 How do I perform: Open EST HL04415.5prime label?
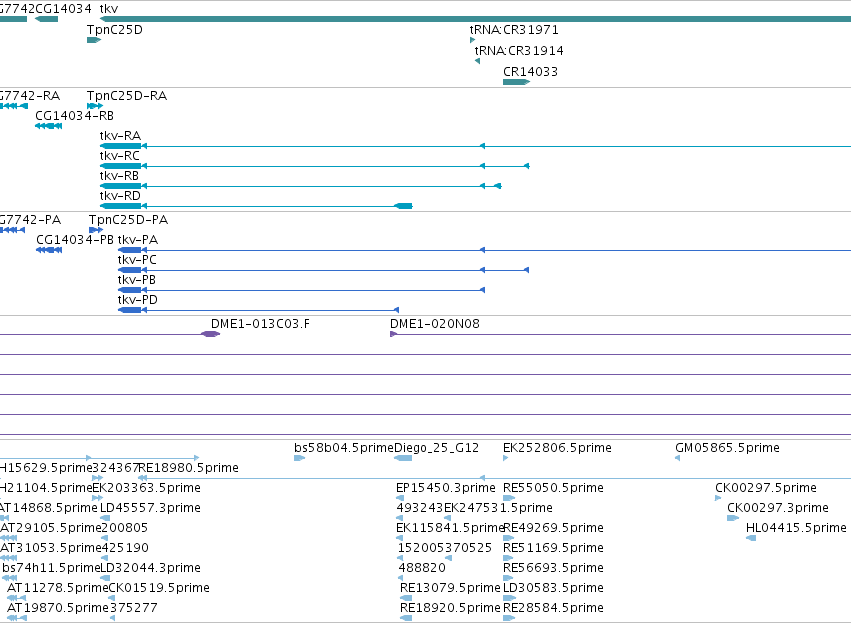point(796,528)
